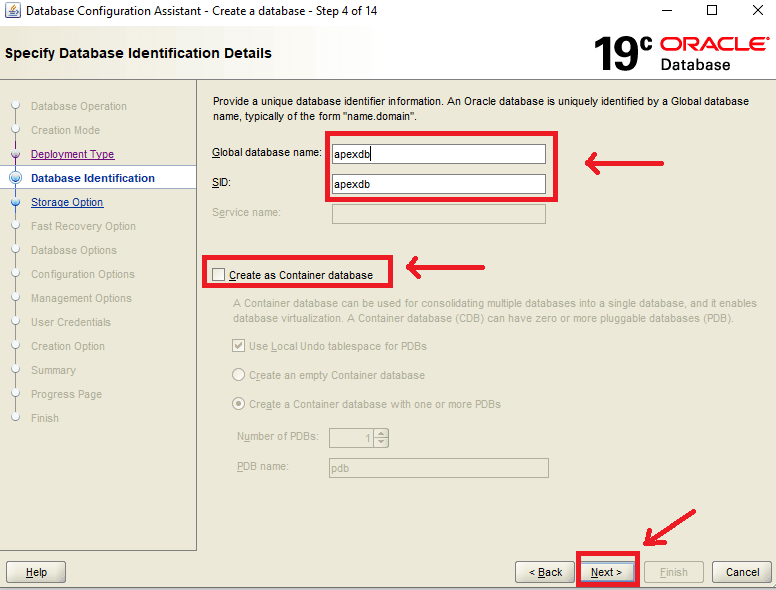Click the Java icon in title bar
Viewport: 776px width, 590px height.
click(x=12, y=11)
